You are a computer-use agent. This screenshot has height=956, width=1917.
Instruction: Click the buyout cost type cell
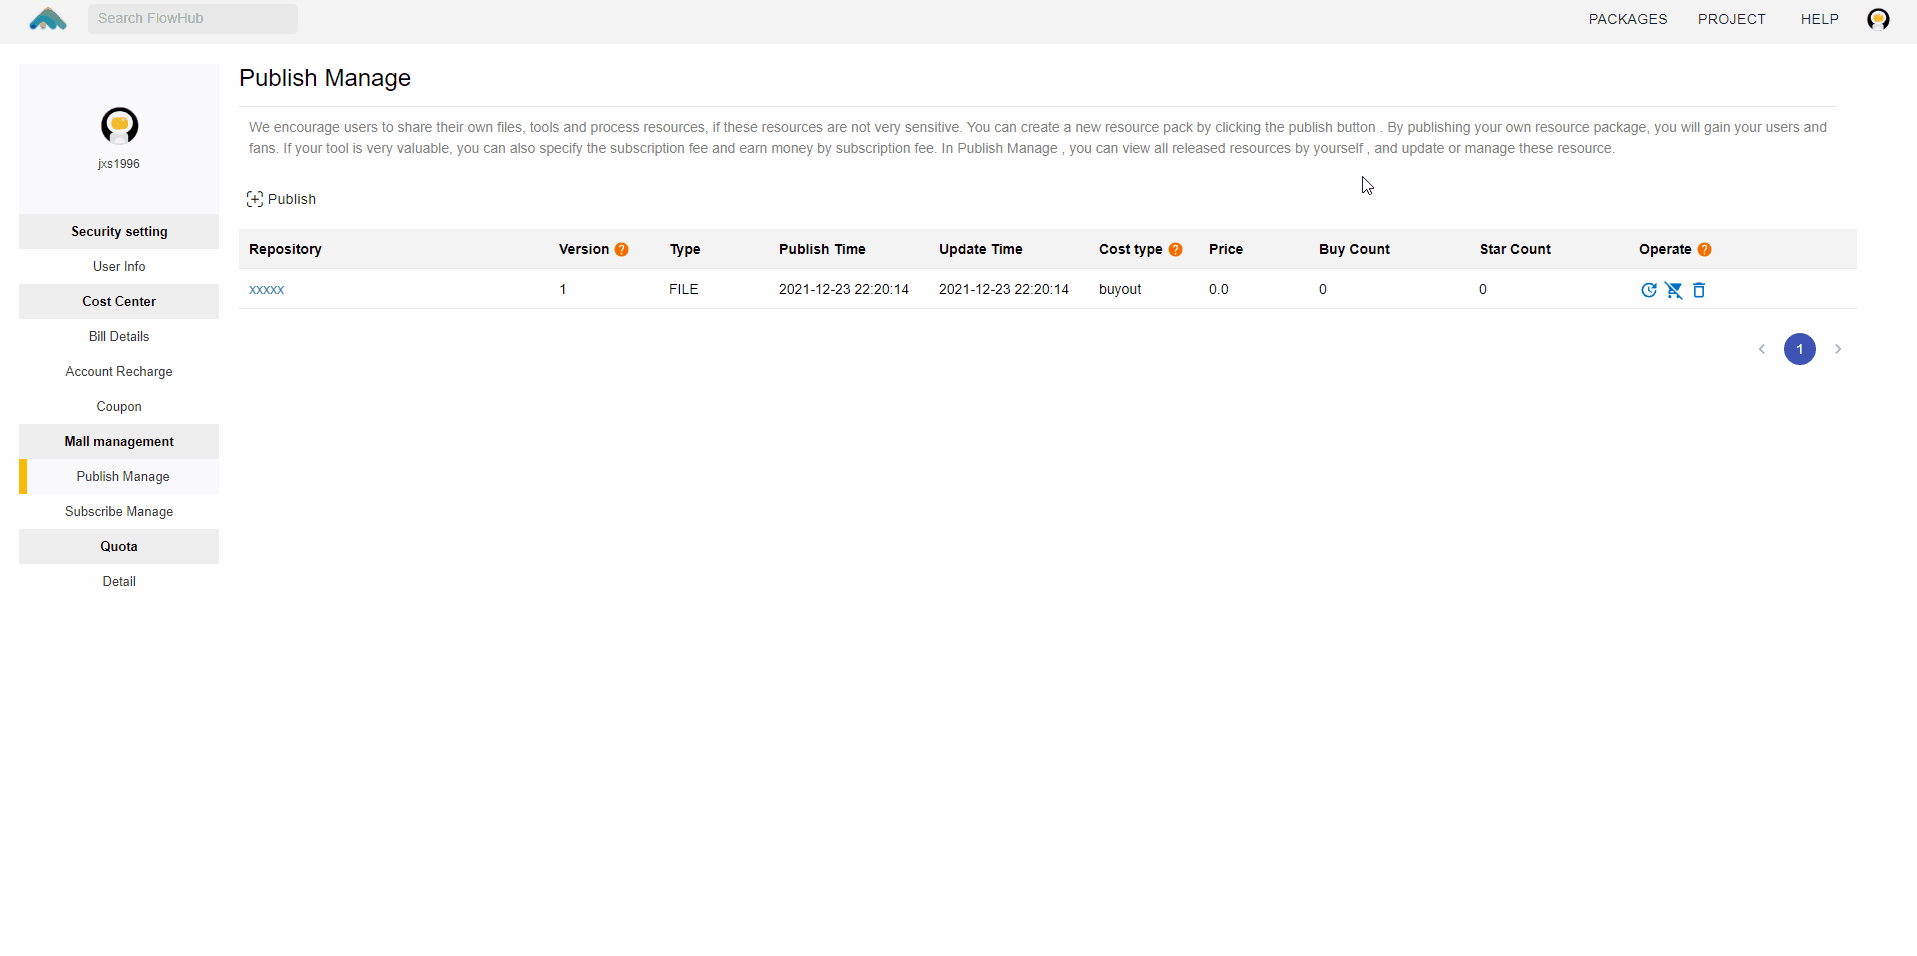1120,290
